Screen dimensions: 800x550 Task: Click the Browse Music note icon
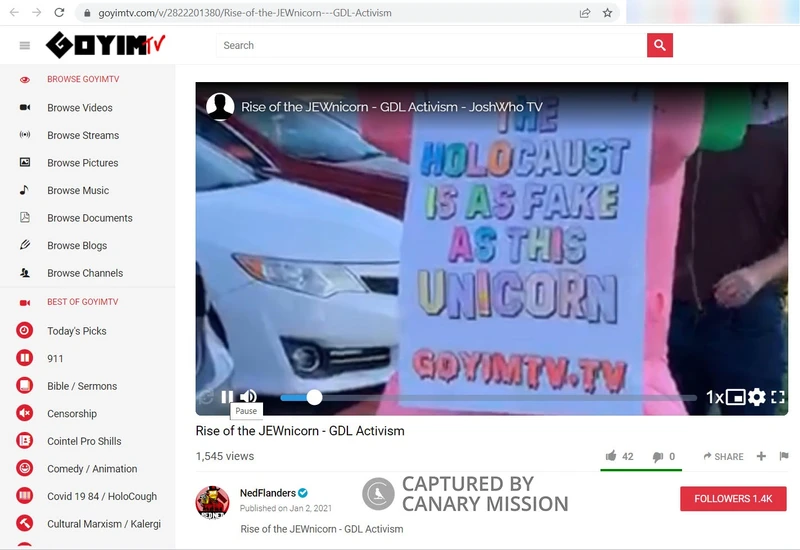25,190
